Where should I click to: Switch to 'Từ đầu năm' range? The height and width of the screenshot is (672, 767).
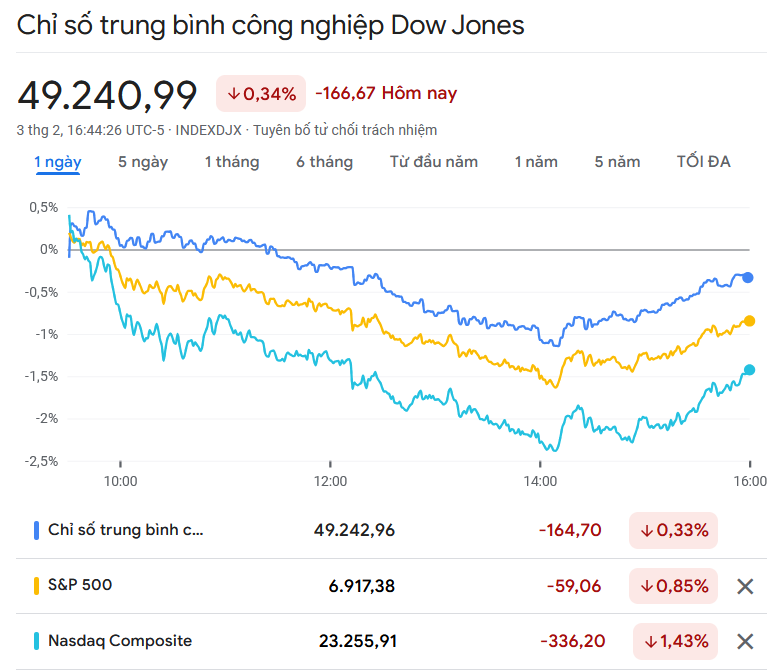pyautogui.click(x=434, y=162)
